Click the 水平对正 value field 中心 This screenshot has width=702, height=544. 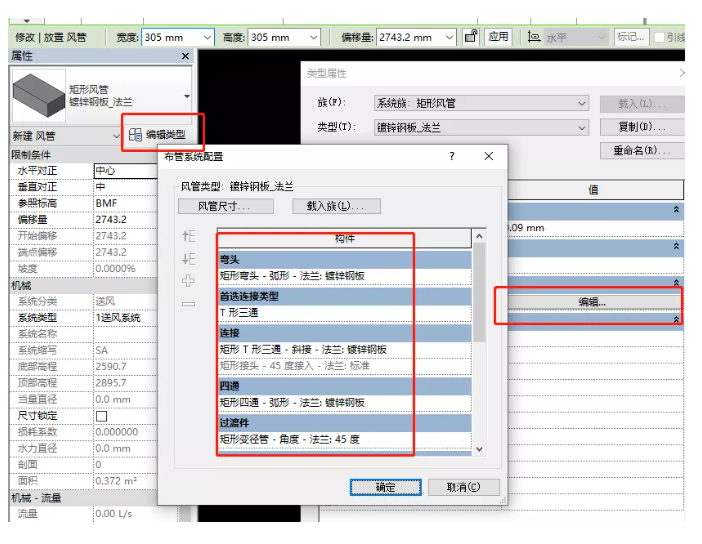pyautogui.click(x=125, y=171)
